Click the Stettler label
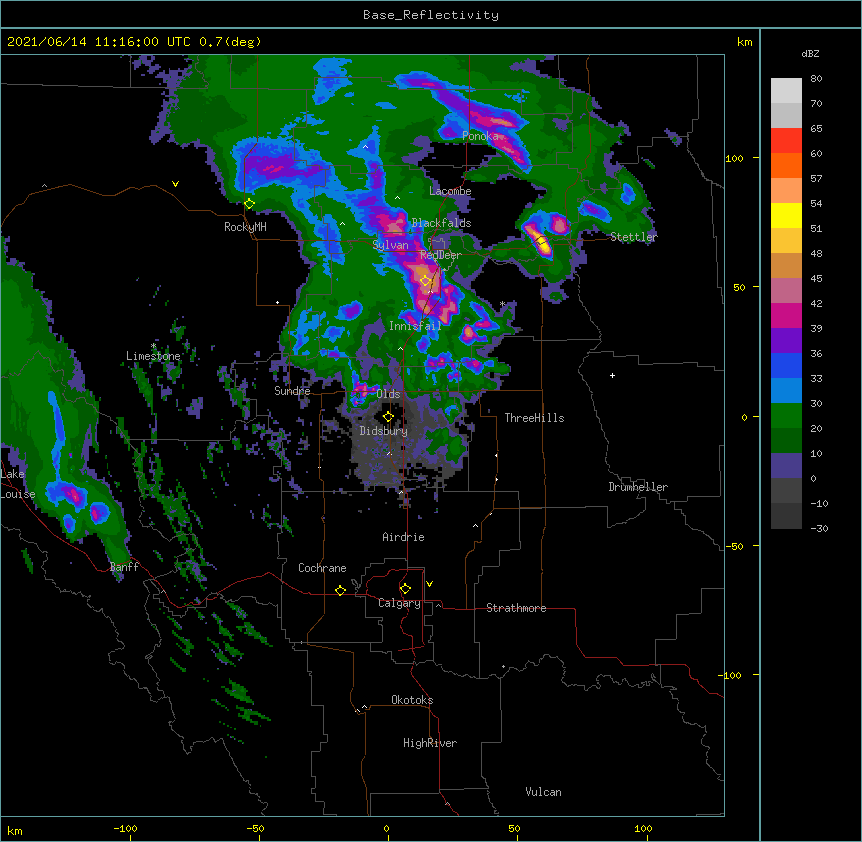This screenshot has width=862, height=842. tap(633, 237)
